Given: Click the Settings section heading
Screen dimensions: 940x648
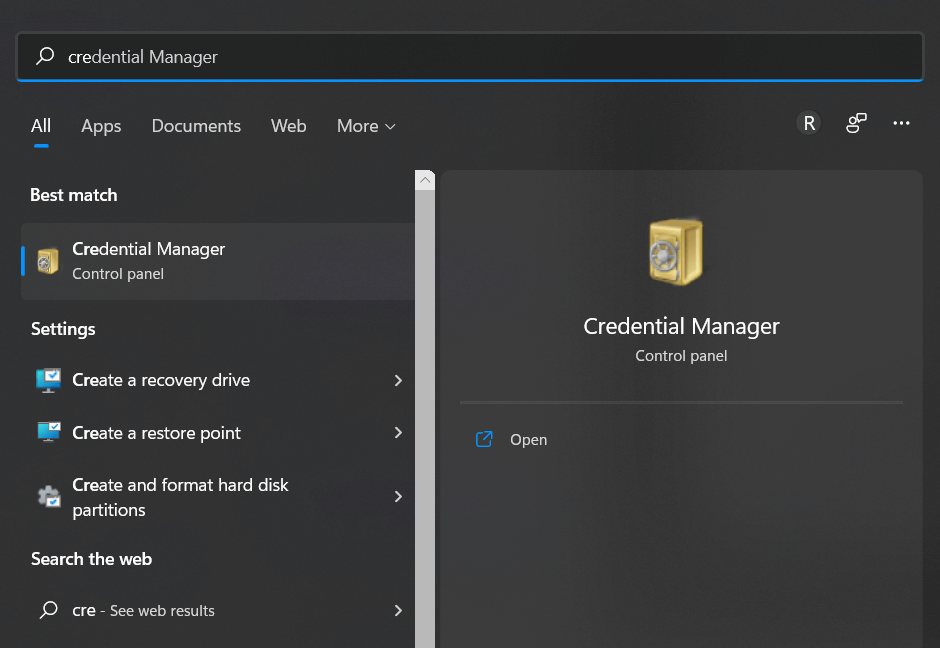Looking at the screenshot, I should (x=63, y=329).
